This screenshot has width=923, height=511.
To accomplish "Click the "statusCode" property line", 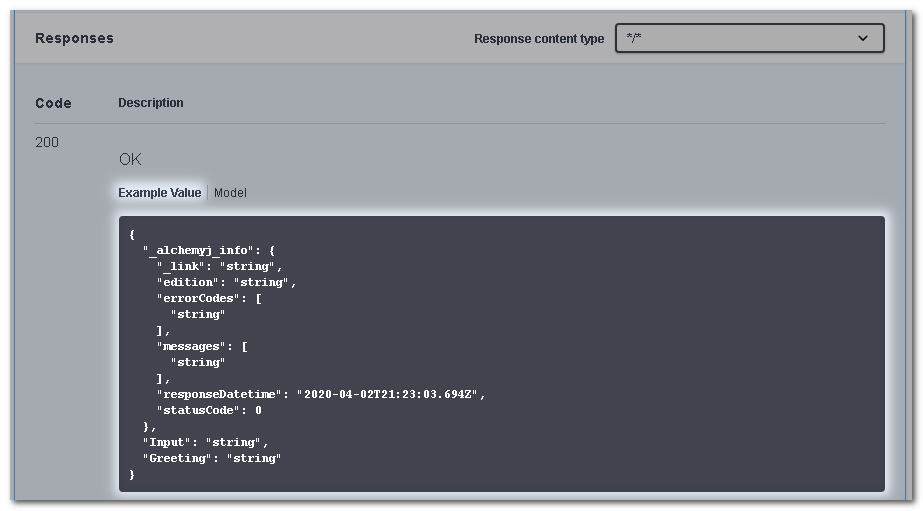I will 208,410.
